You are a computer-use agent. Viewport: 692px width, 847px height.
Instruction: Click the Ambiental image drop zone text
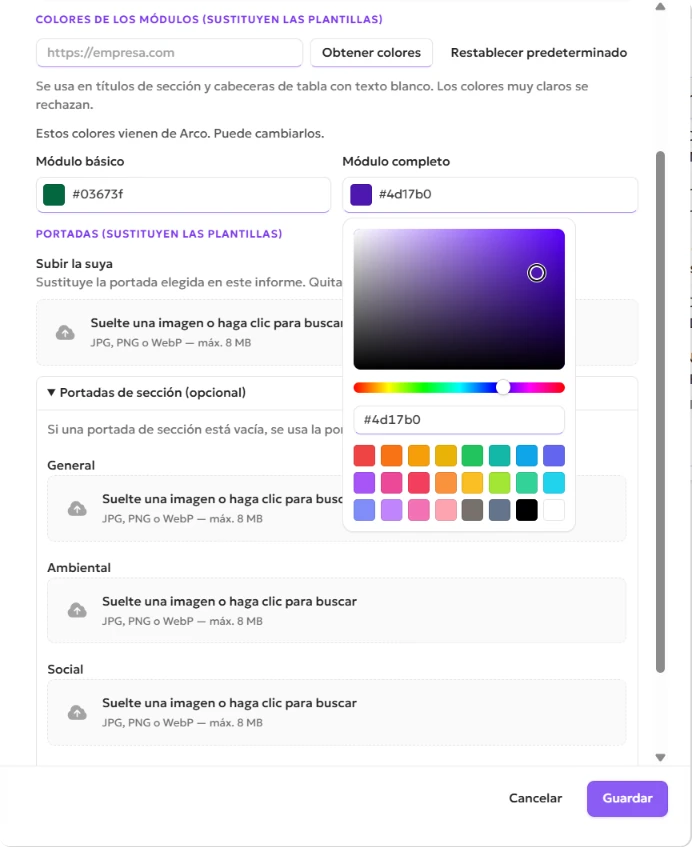pyautogui.click(x=230, y=601)
